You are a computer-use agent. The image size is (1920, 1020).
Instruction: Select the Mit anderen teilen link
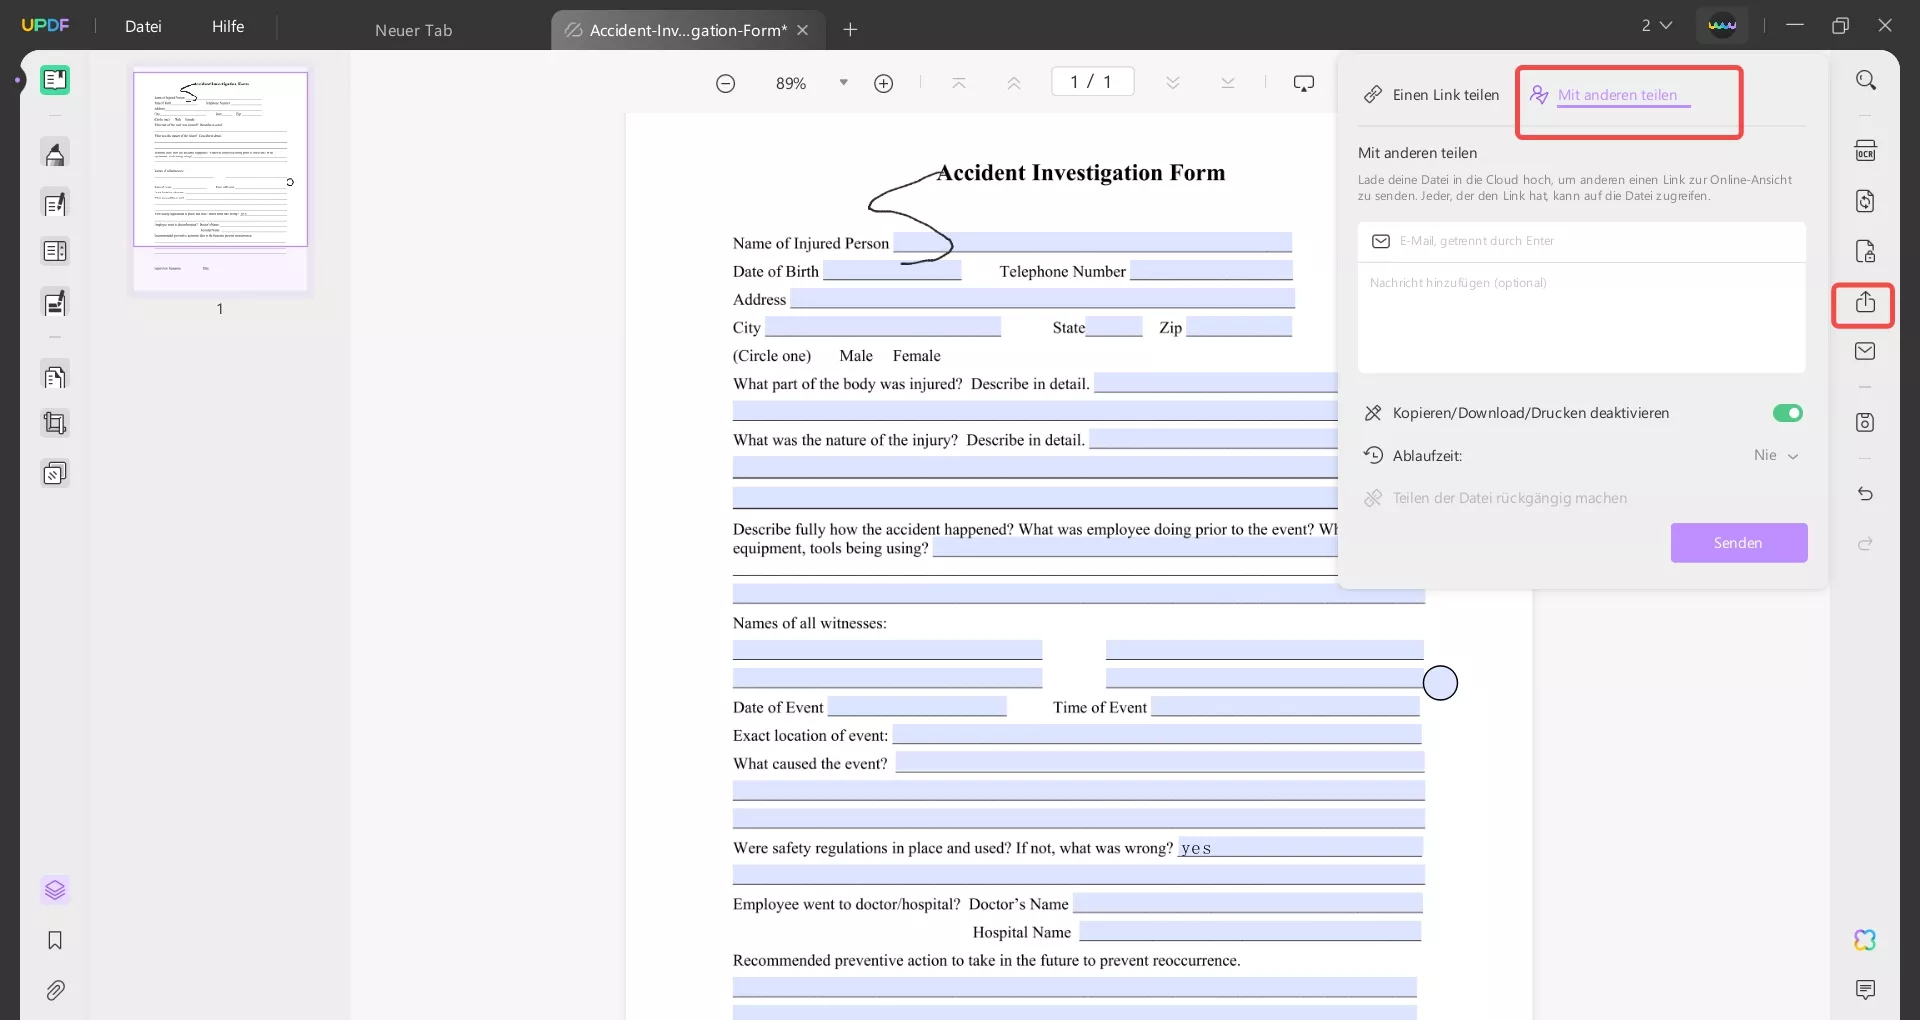[1618, 94]
